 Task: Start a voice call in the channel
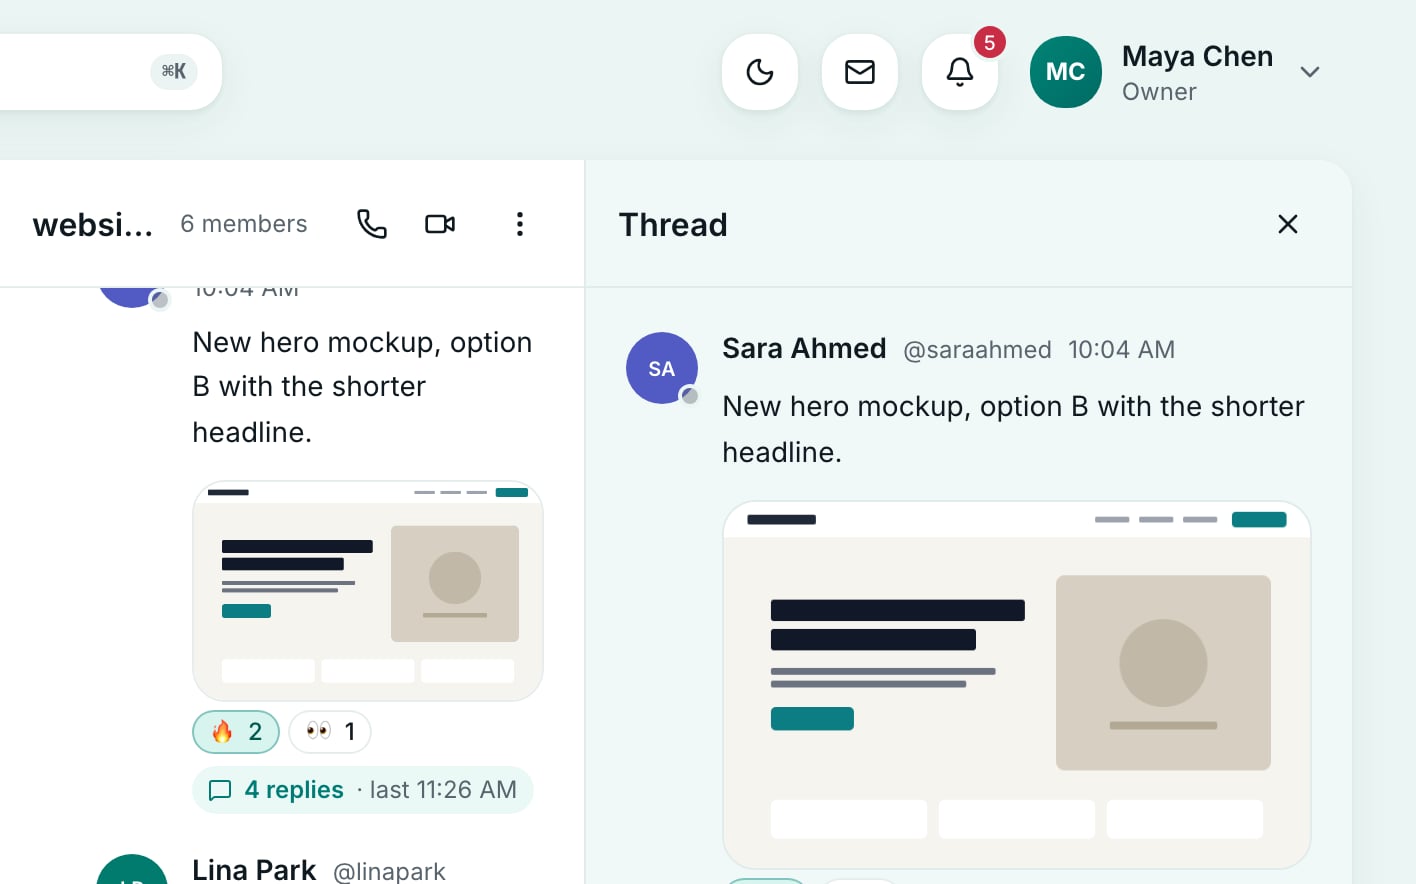pos(372,224)
